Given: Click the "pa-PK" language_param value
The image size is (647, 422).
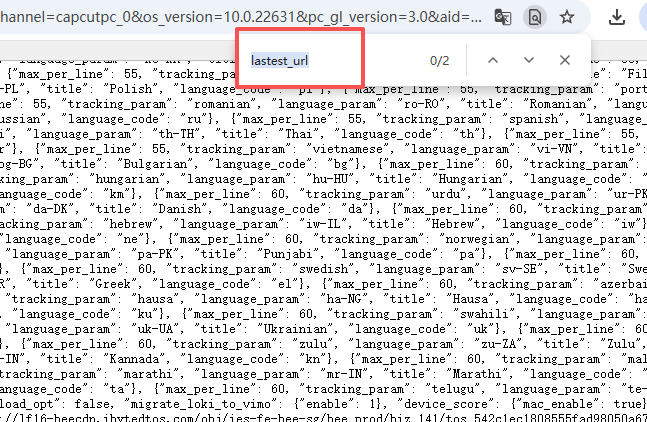Looking at the screenshot, I should tap(156, 254).
